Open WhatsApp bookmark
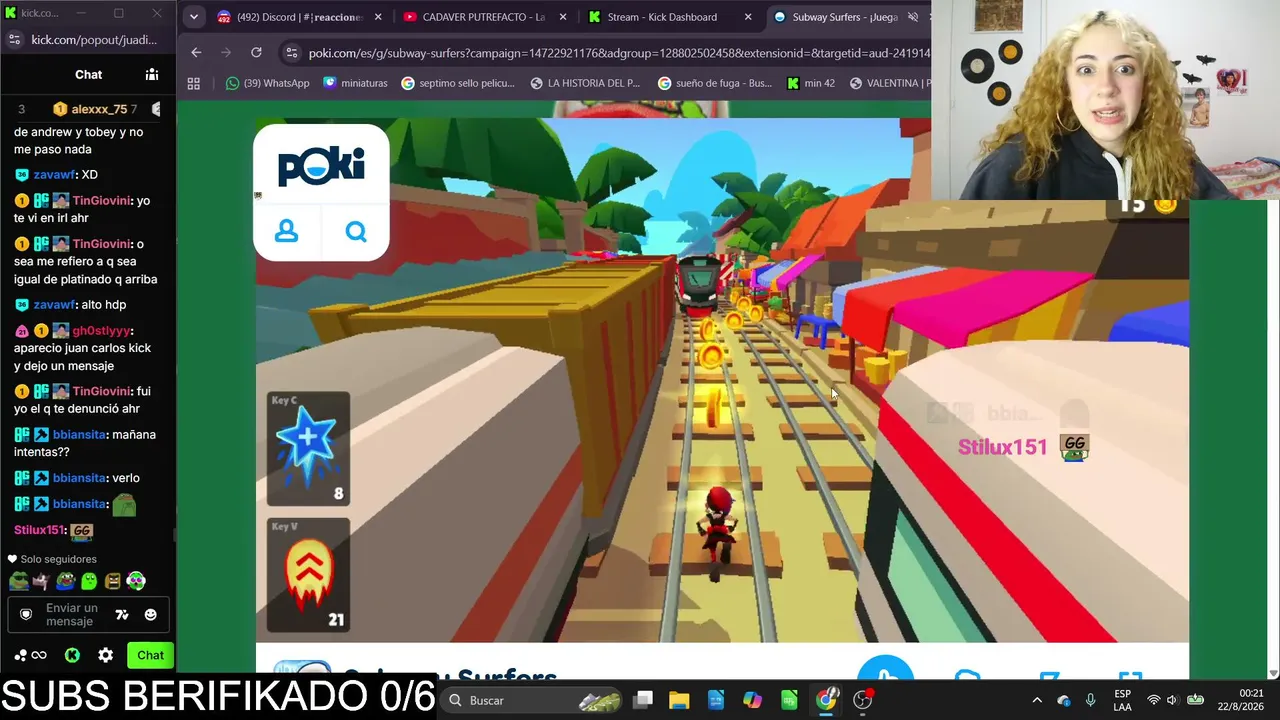The height and width of the screenshot is (720, 1280). tap(267, 83)
